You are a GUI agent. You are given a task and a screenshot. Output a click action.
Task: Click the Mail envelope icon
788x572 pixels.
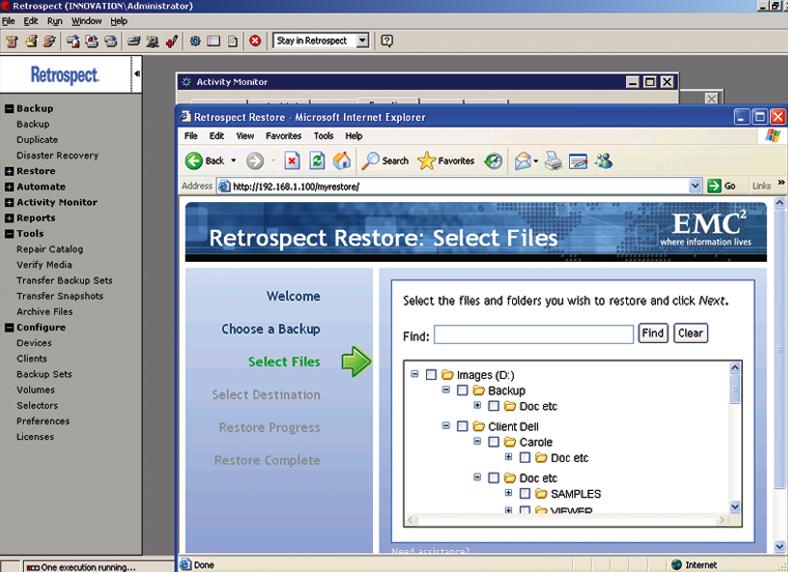coord(523,161)
